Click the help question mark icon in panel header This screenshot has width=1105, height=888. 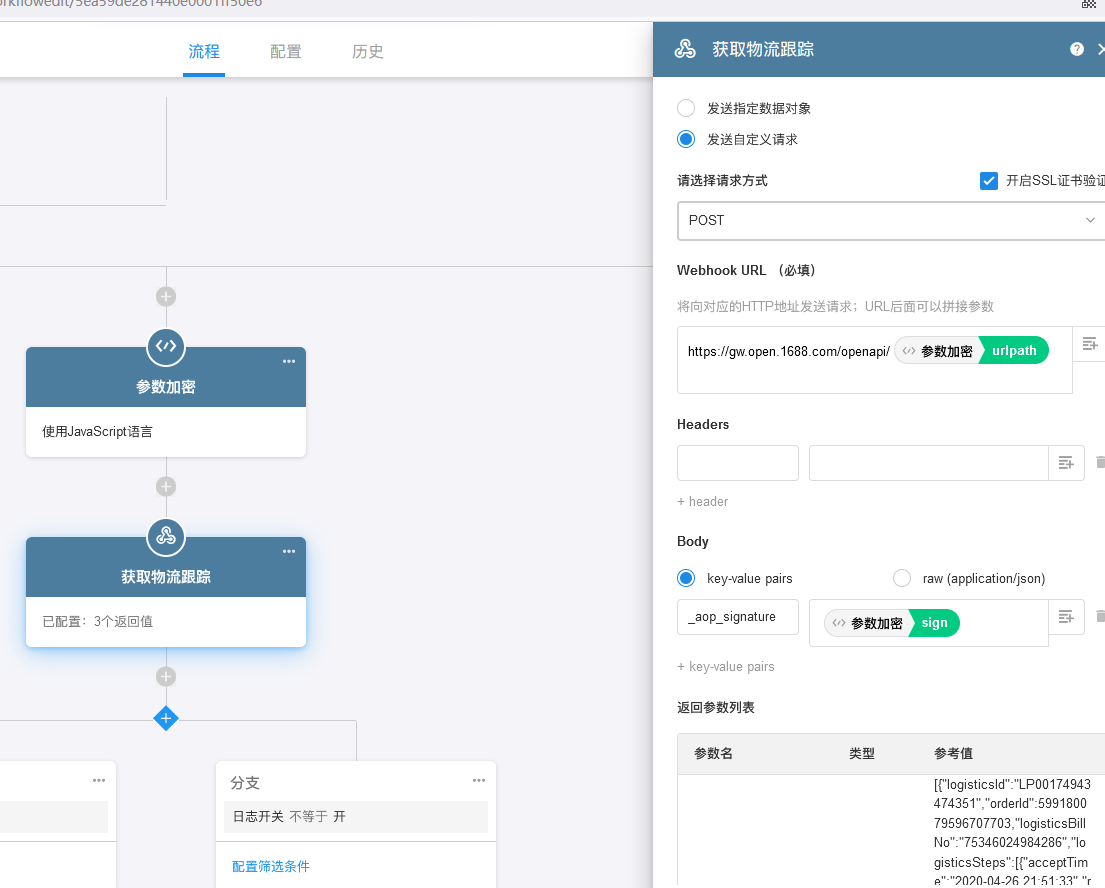tap(1077, 49)
